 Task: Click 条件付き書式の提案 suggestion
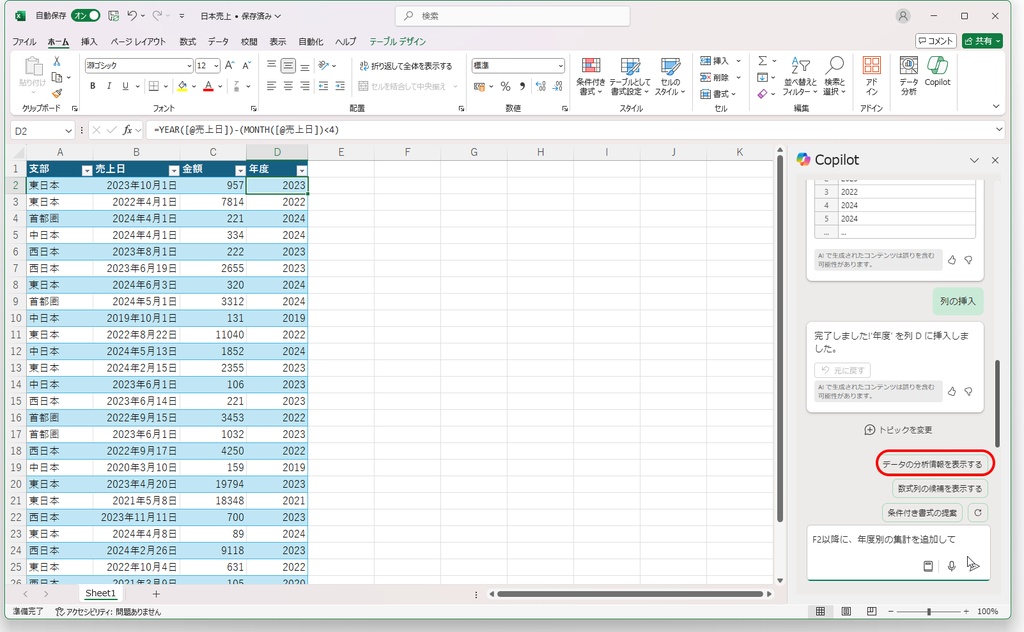click(x=922, y=513)
